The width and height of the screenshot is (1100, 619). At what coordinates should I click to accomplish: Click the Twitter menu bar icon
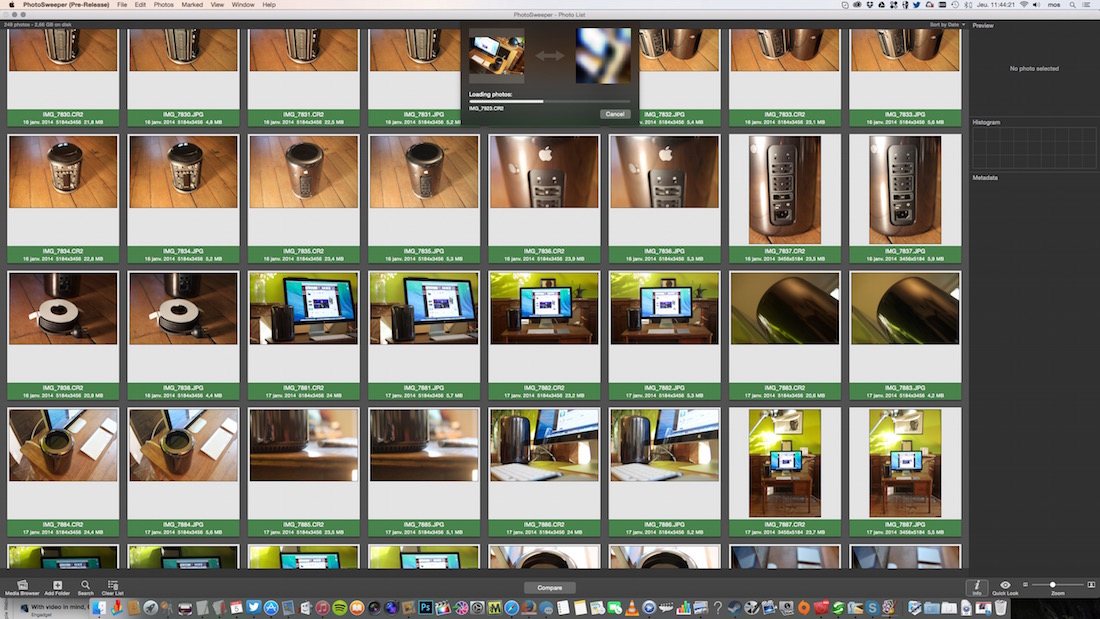pos(916,4)
